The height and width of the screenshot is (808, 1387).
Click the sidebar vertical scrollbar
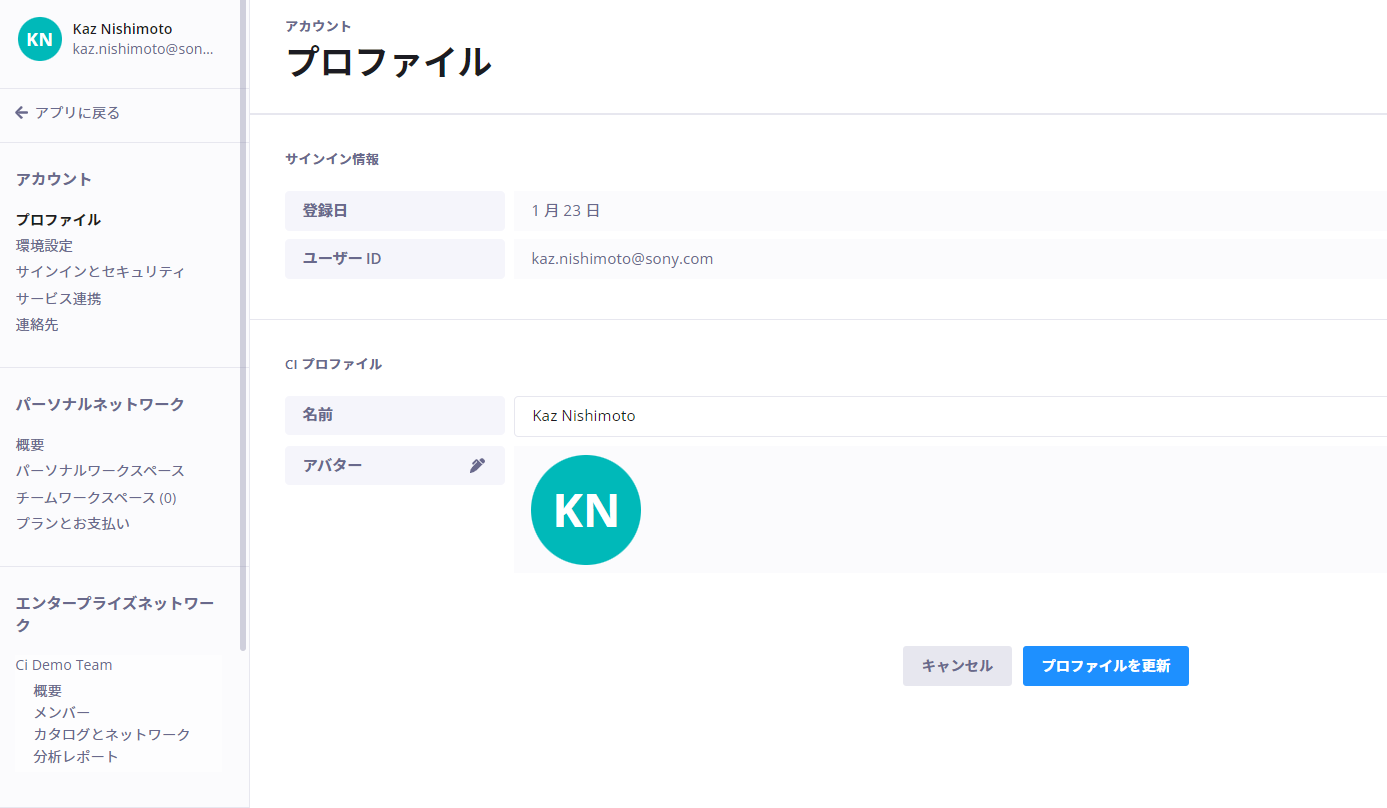tap(243, 325)
